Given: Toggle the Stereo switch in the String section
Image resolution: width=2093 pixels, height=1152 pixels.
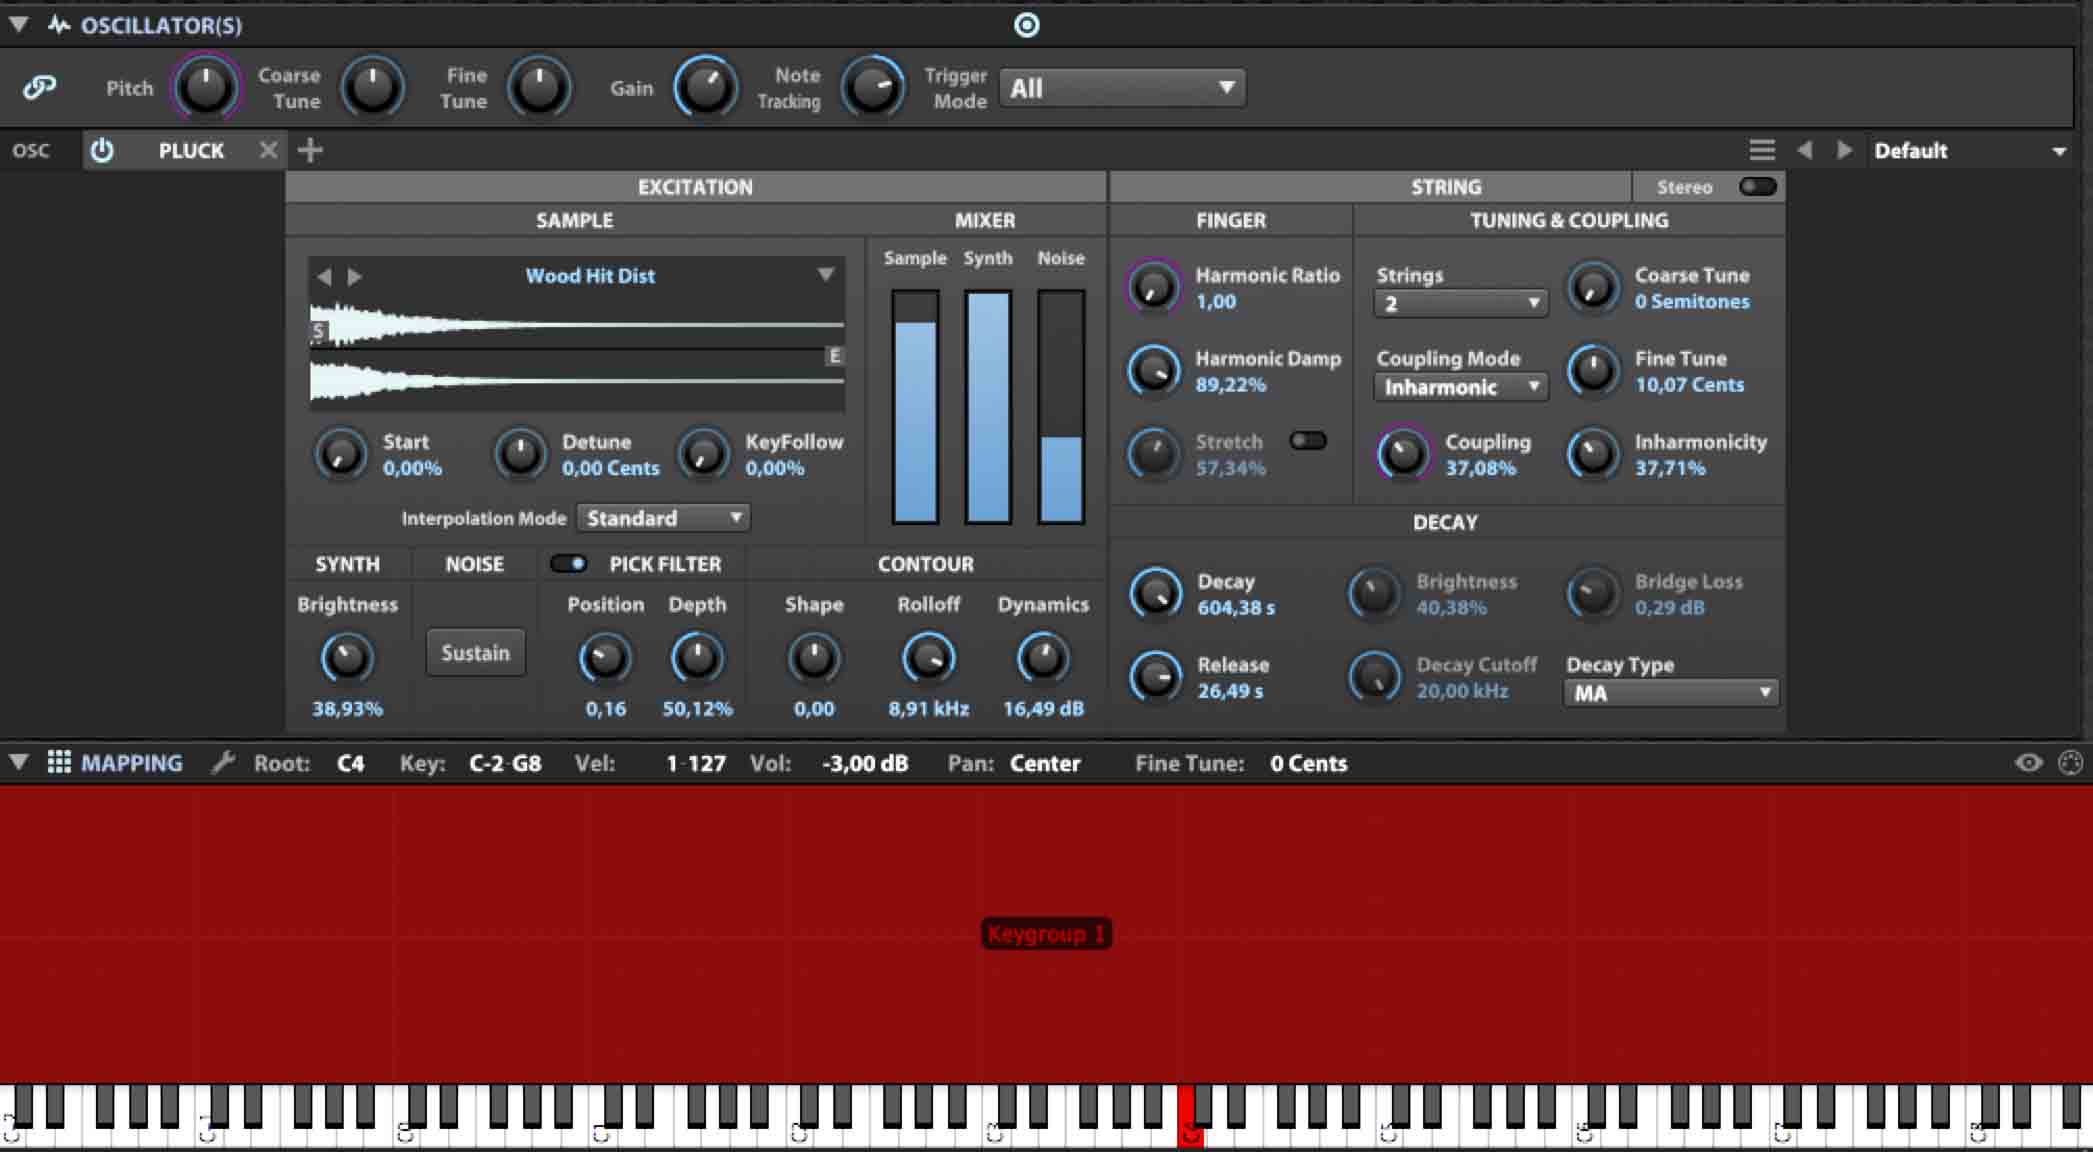Looking at the screenshot, I should pyautogui.click(x=1757, y=187).
